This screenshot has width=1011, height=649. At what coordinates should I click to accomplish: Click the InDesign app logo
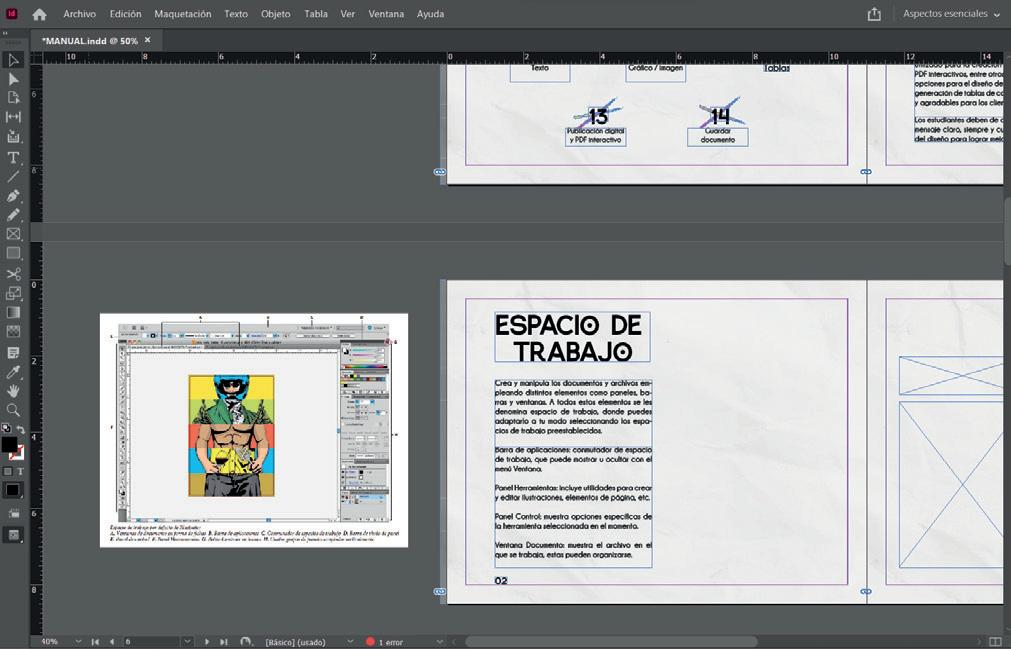pyautogui.click(x=12, y=14)
